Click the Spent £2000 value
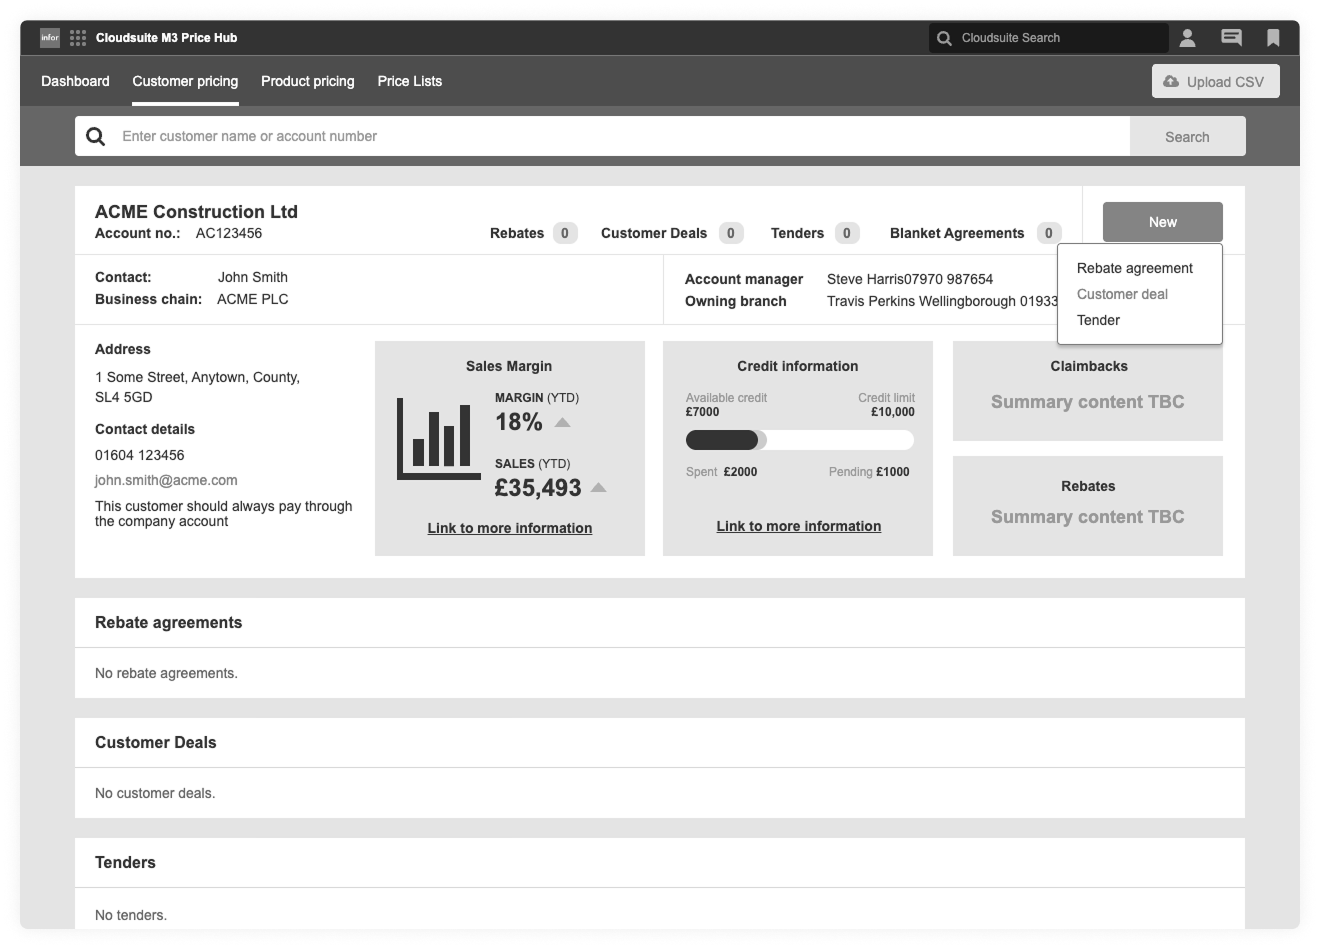 tap(741, 472)
